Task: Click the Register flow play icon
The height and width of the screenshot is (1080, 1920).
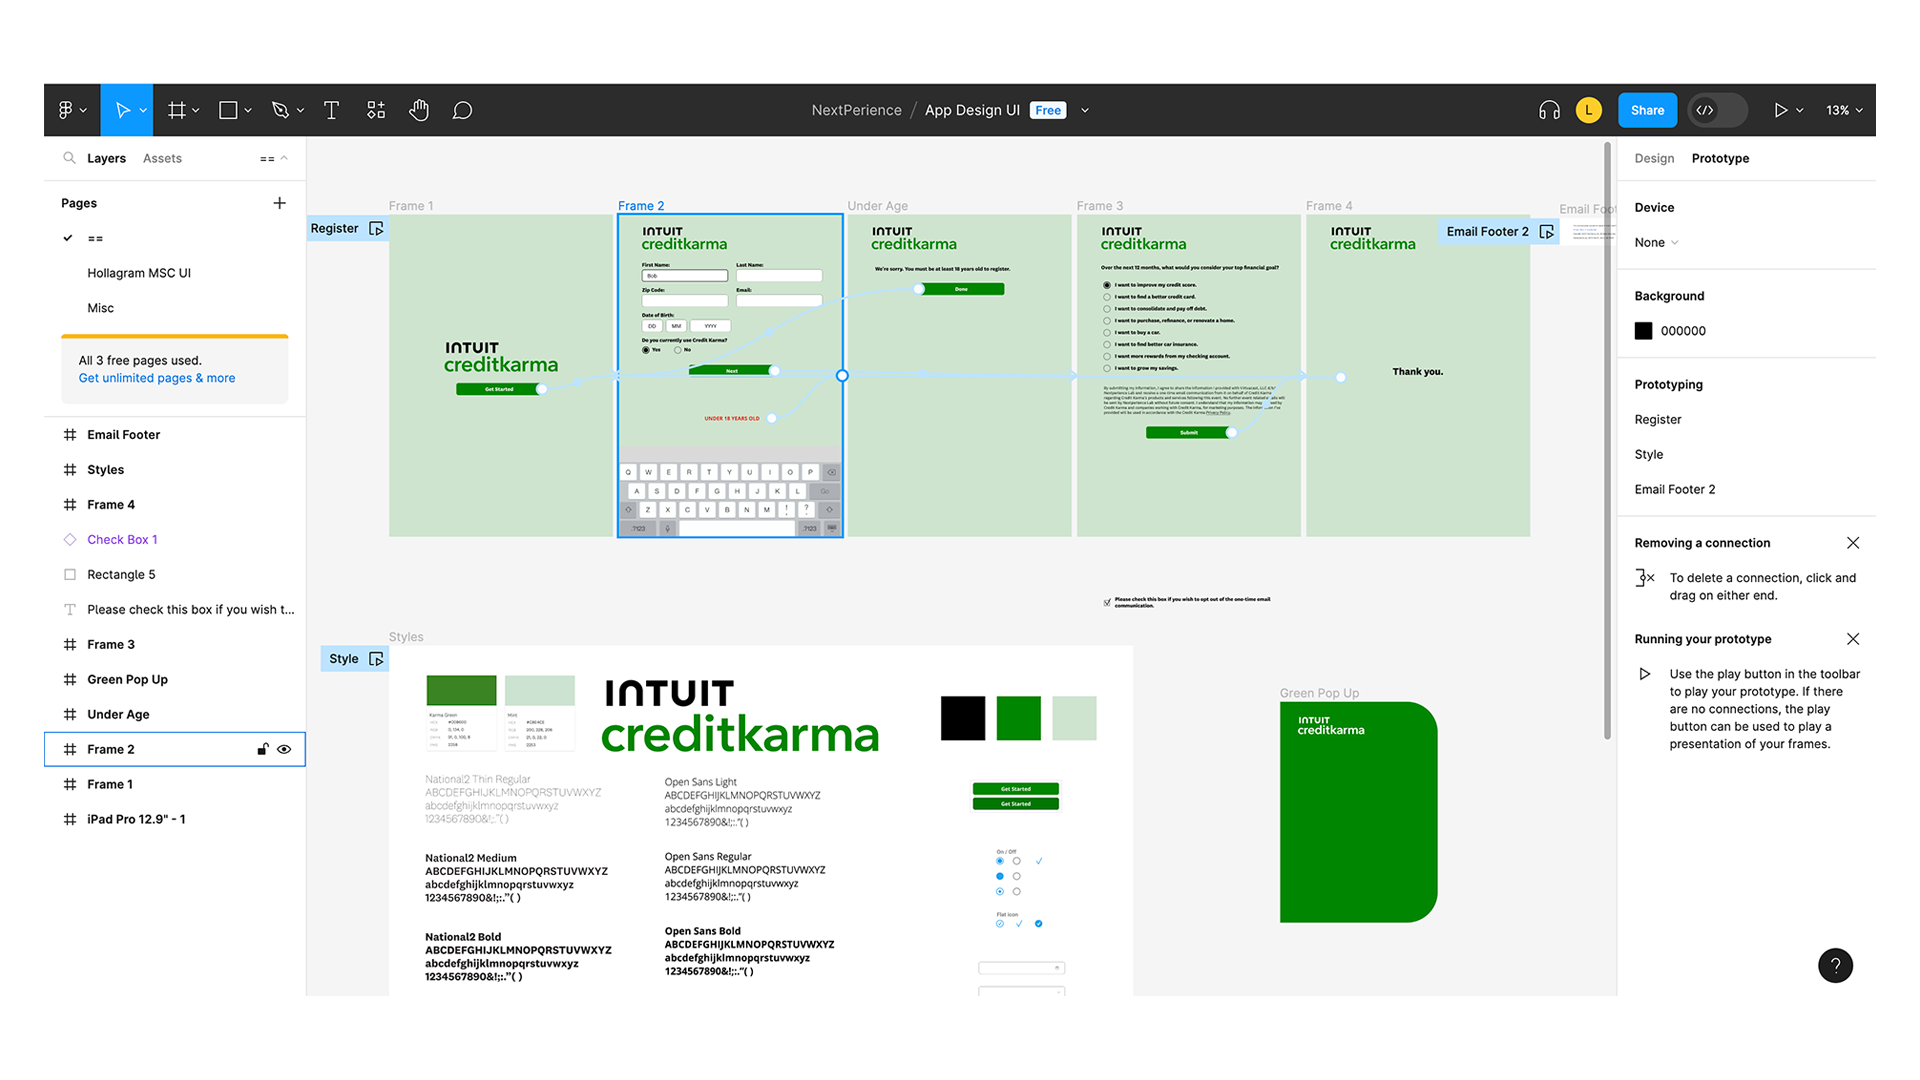Action: [376, 228]
